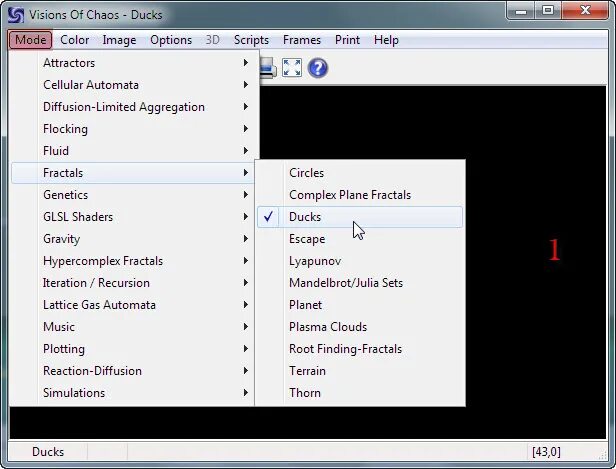Open the Print menu

pos(347,40)
